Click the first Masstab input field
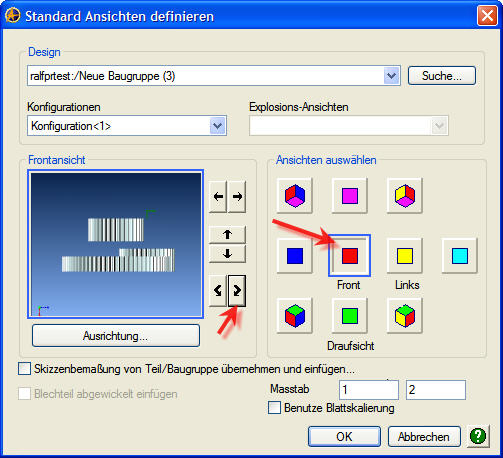503x458 pixels. 369,390
